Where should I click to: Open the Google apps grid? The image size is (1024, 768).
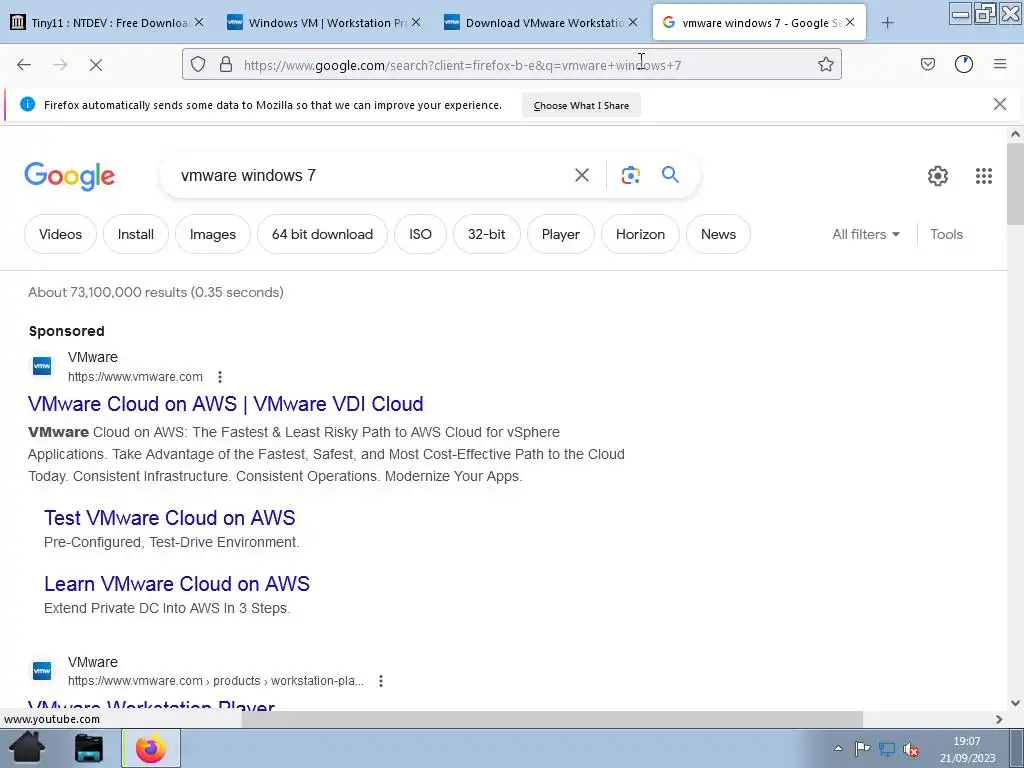click(x=984, y=176)
